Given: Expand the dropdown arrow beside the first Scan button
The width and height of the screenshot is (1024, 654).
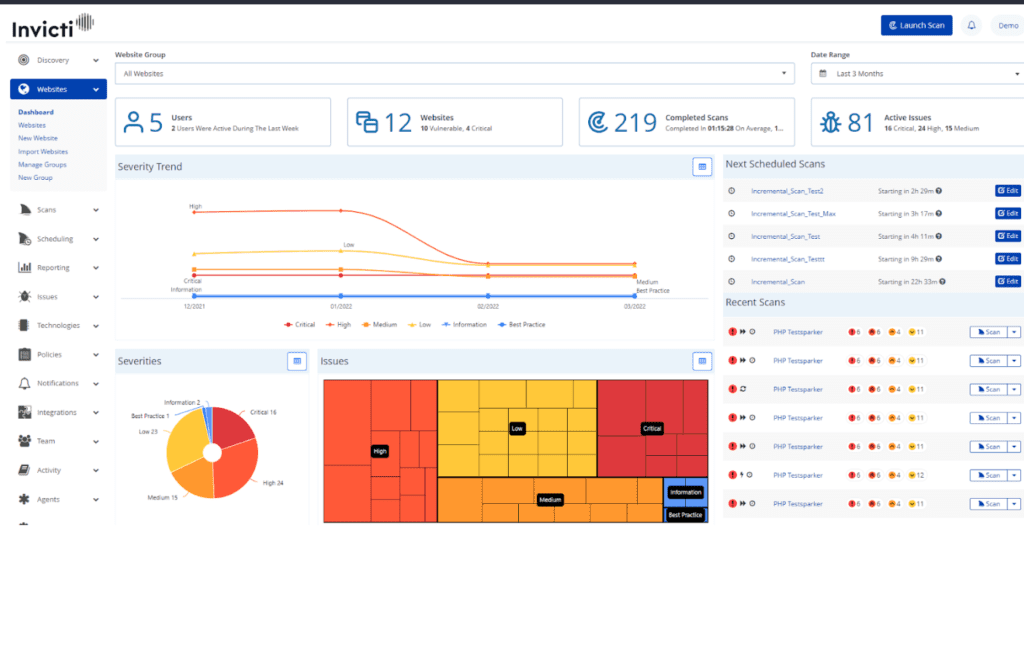Looking at the screenshot, I should pyautogui.click(x=1012, y=331).
